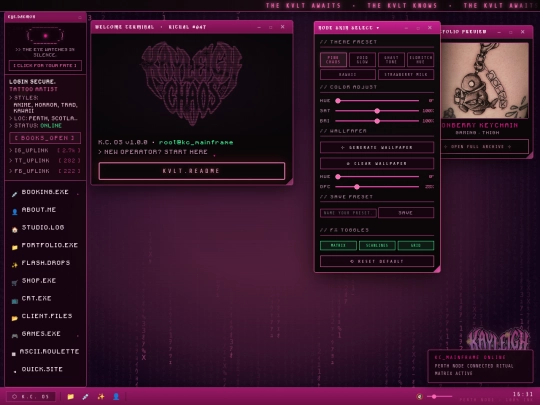This screenshot has width=540, height=405.
Task: Set the Color Adjust BRI slider
Action: point(377,121)
